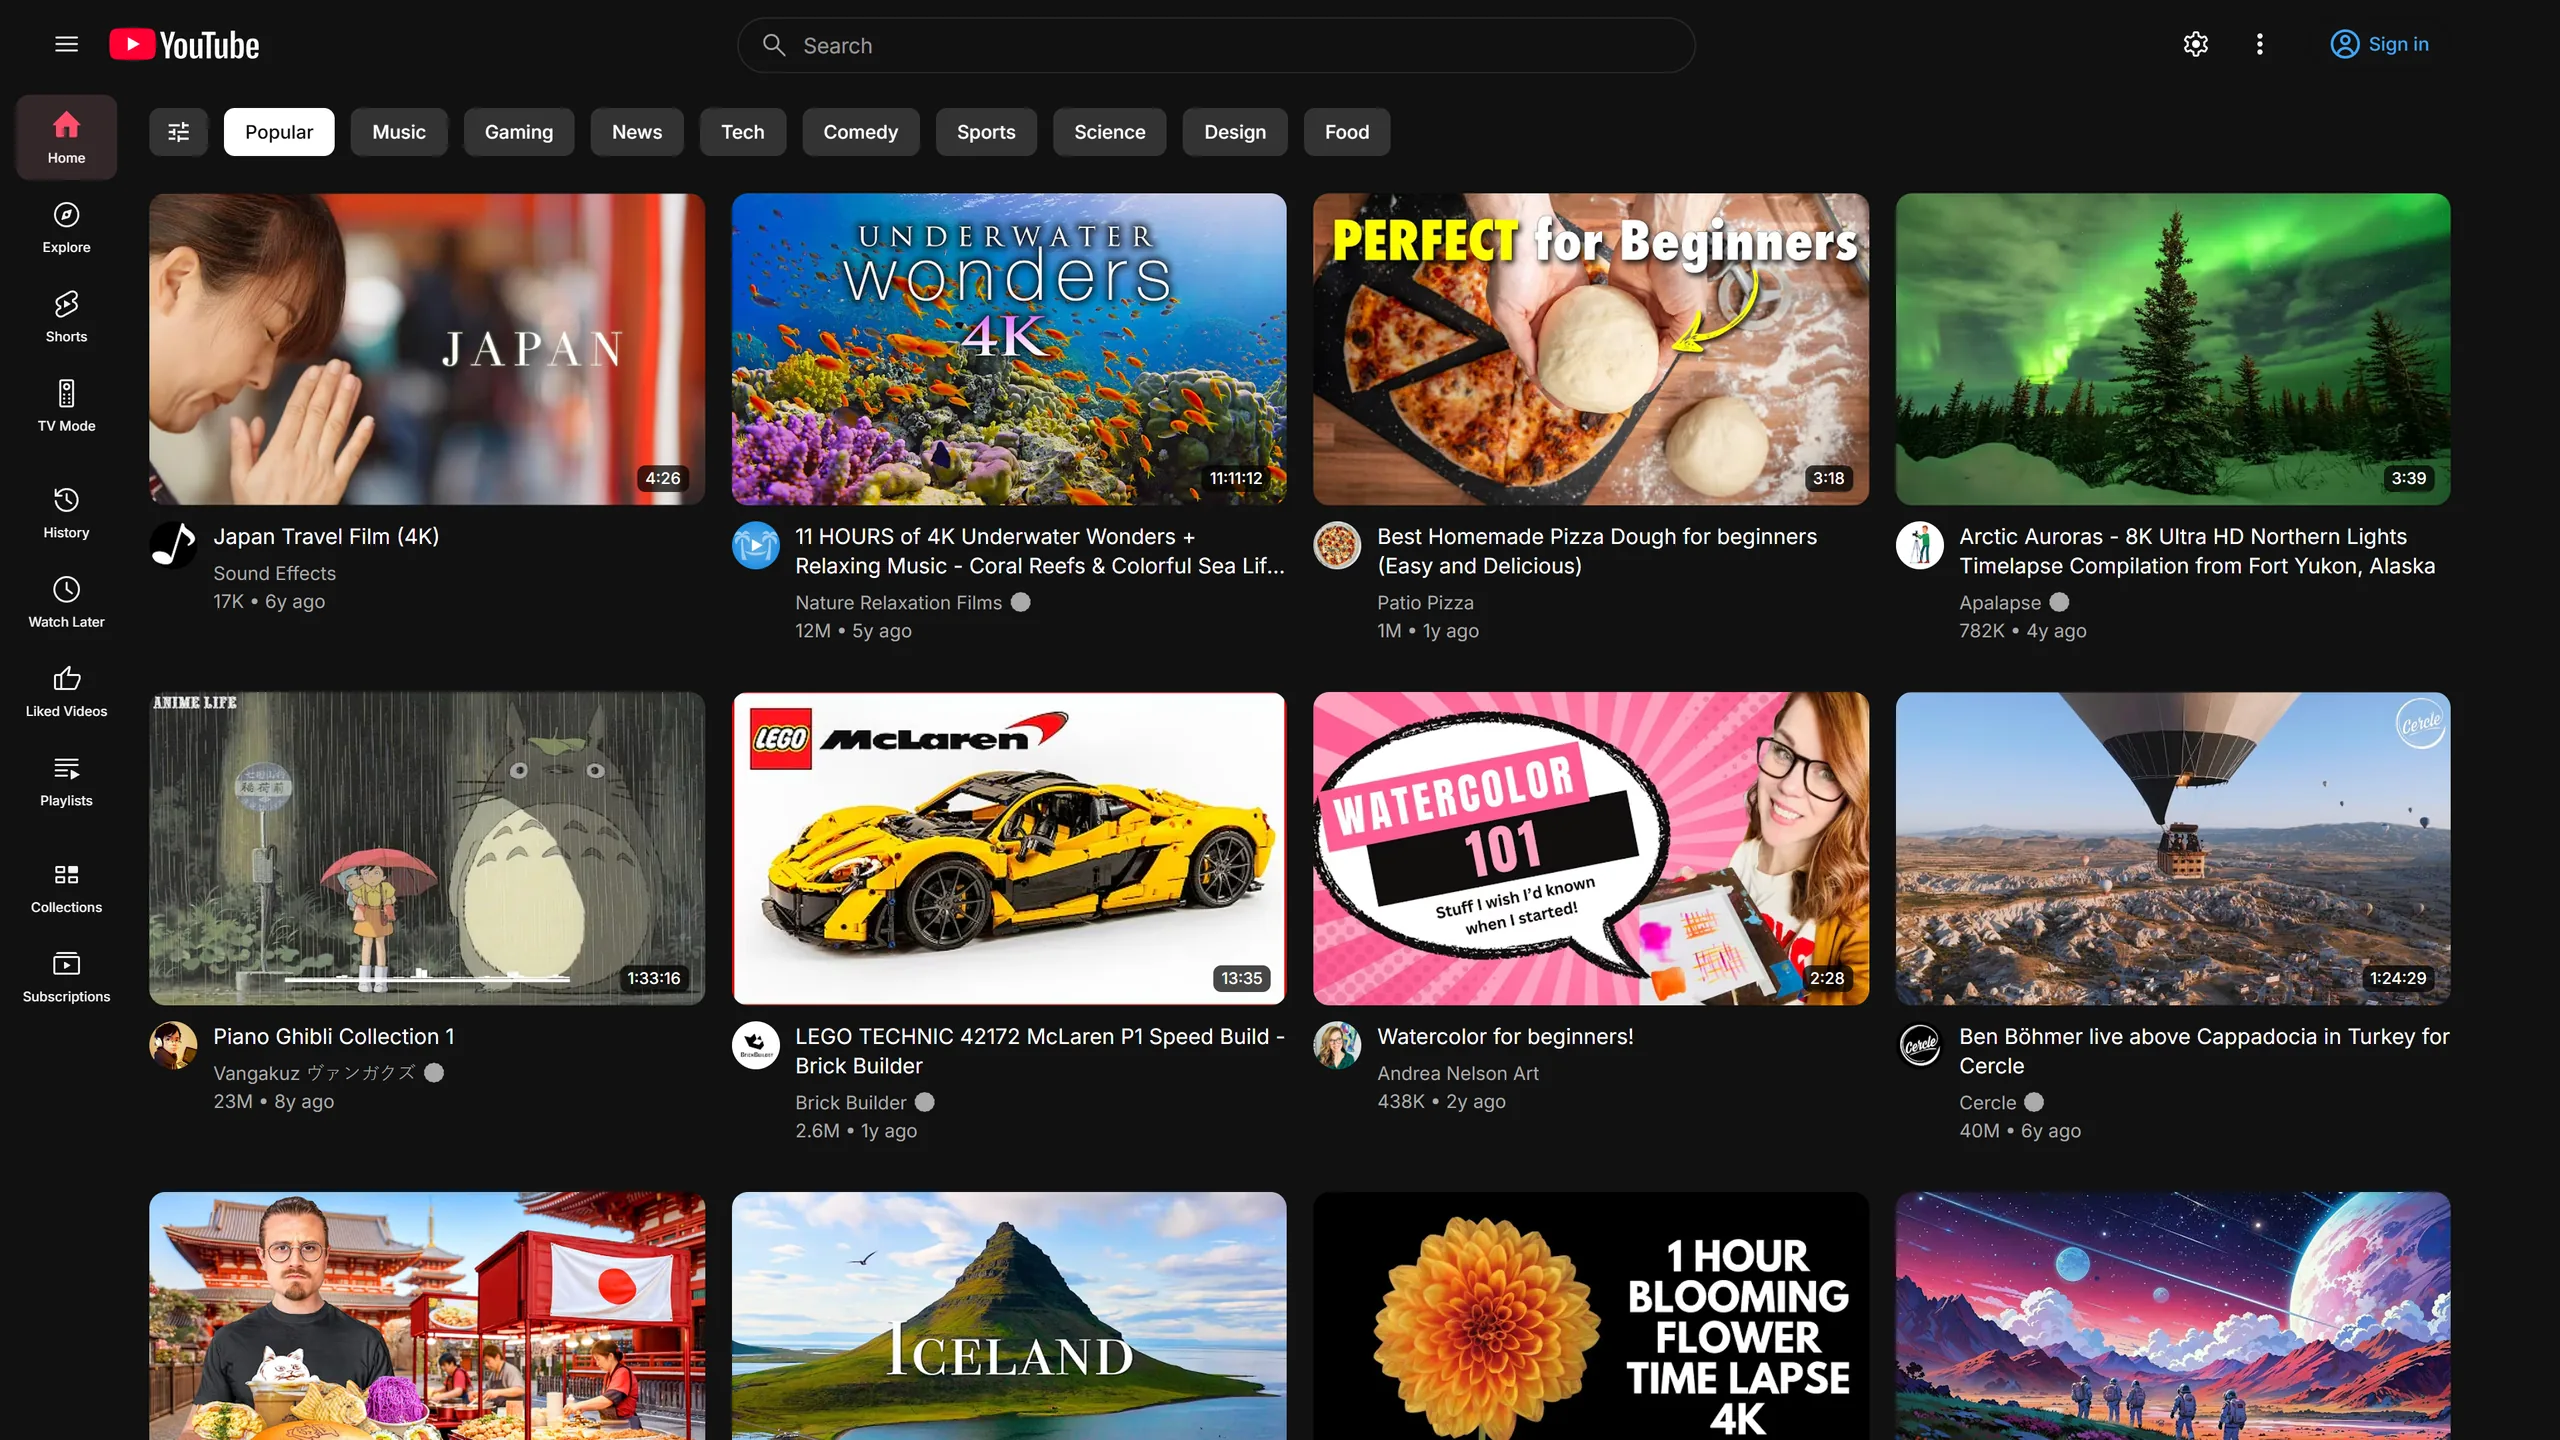Play the LEGO McLaren thumbnail
This screenshot has width=2560, height=1440.
(1008, 848)
